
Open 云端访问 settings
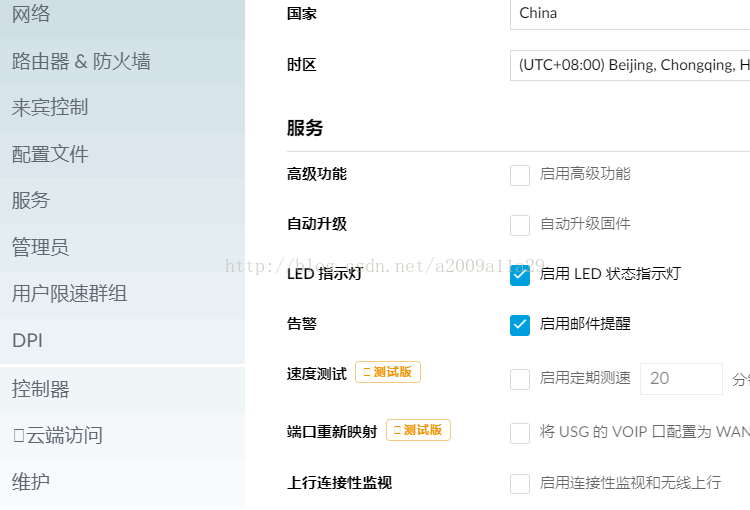pos(58,435)
